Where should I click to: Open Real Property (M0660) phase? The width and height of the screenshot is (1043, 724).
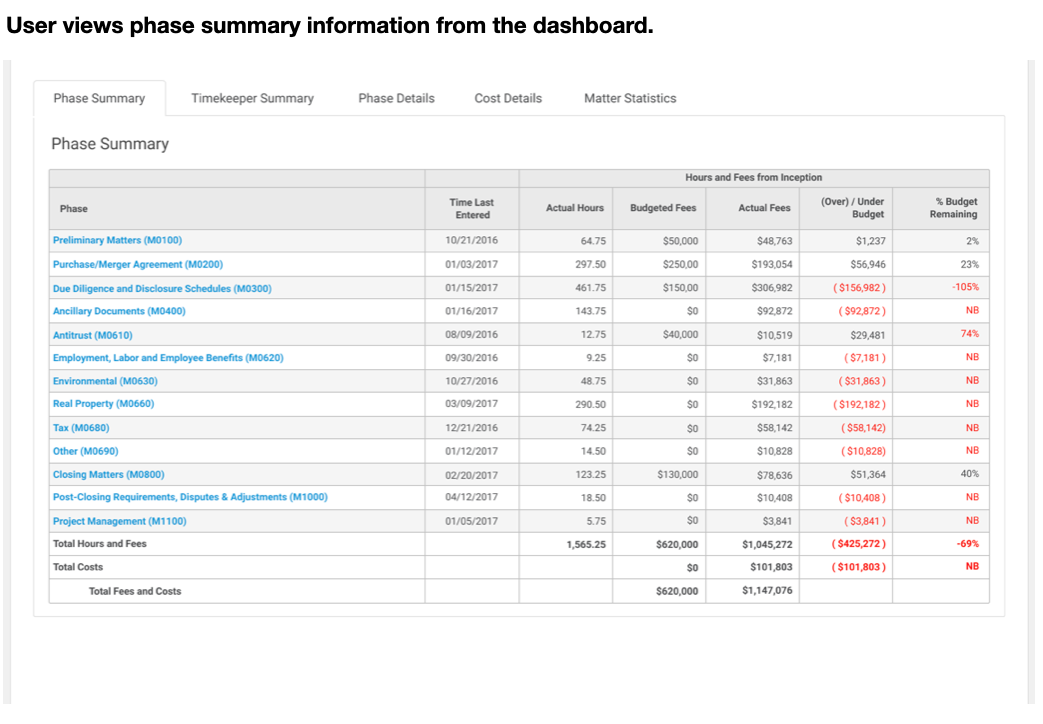(x=103, y=404)
